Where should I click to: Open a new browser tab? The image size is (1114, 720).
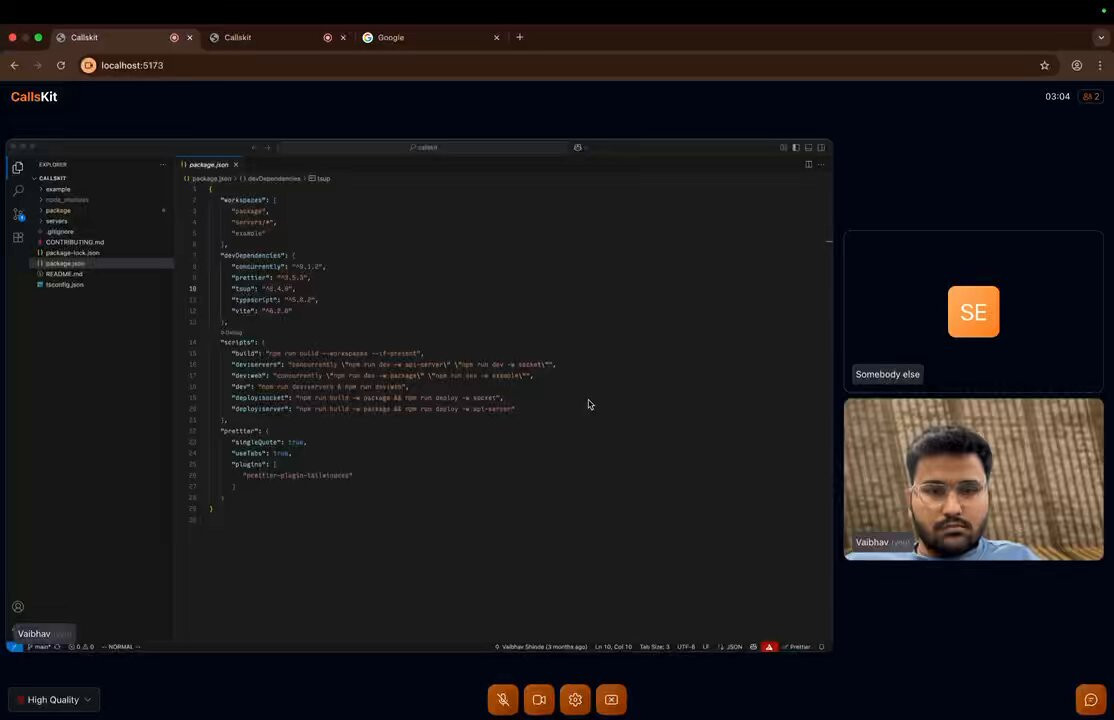click(x=520, y=37)
